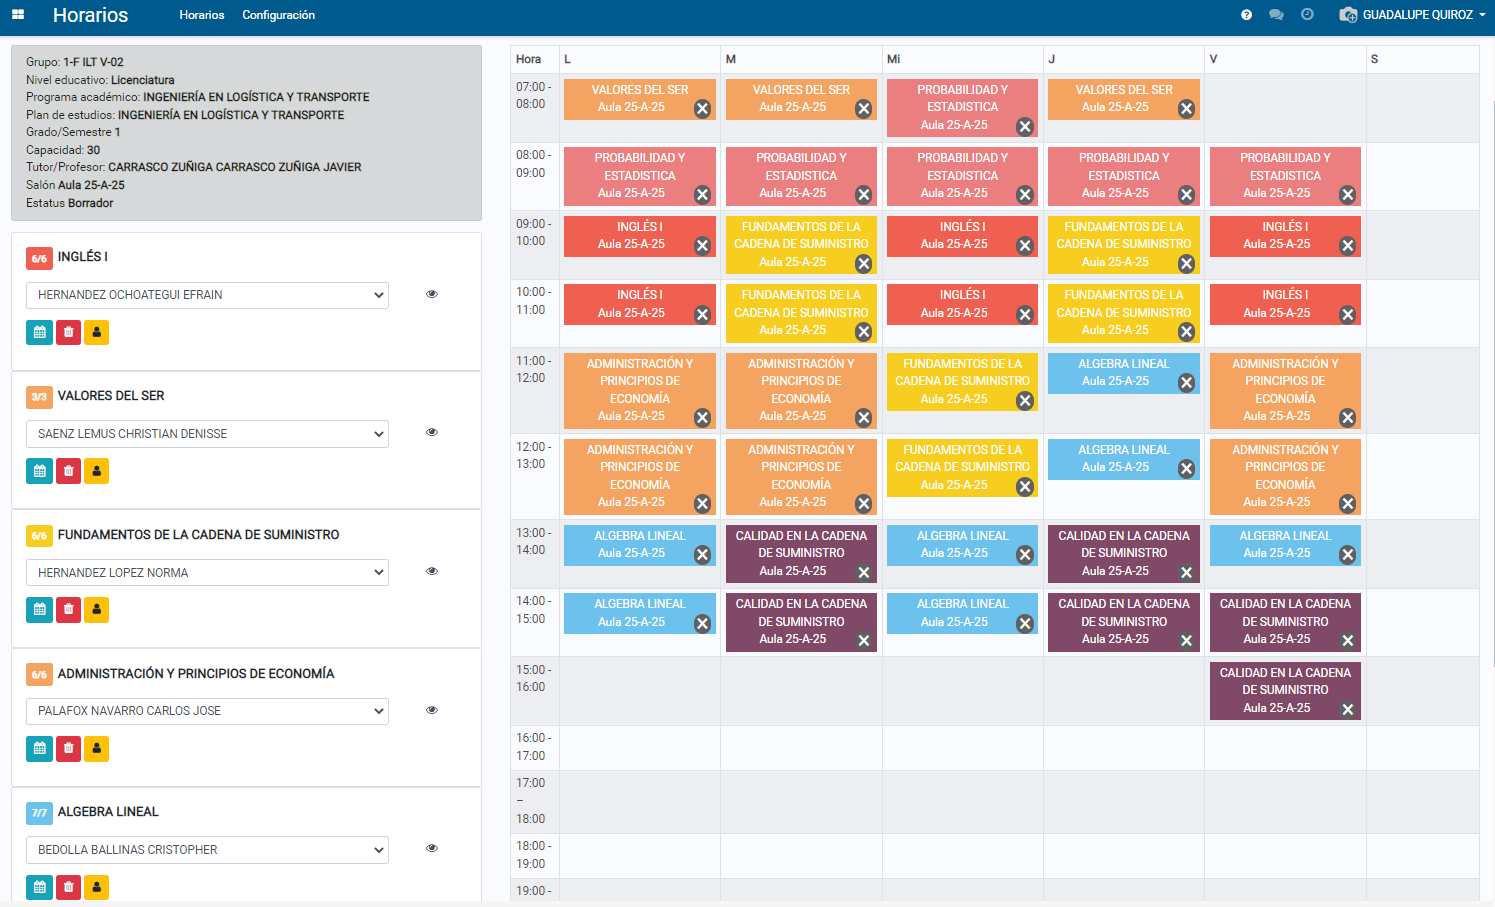Delete VALORES DEL SER with red trash icon
Viewport: 1495px width, 907px height.
(x=68, y=471)
